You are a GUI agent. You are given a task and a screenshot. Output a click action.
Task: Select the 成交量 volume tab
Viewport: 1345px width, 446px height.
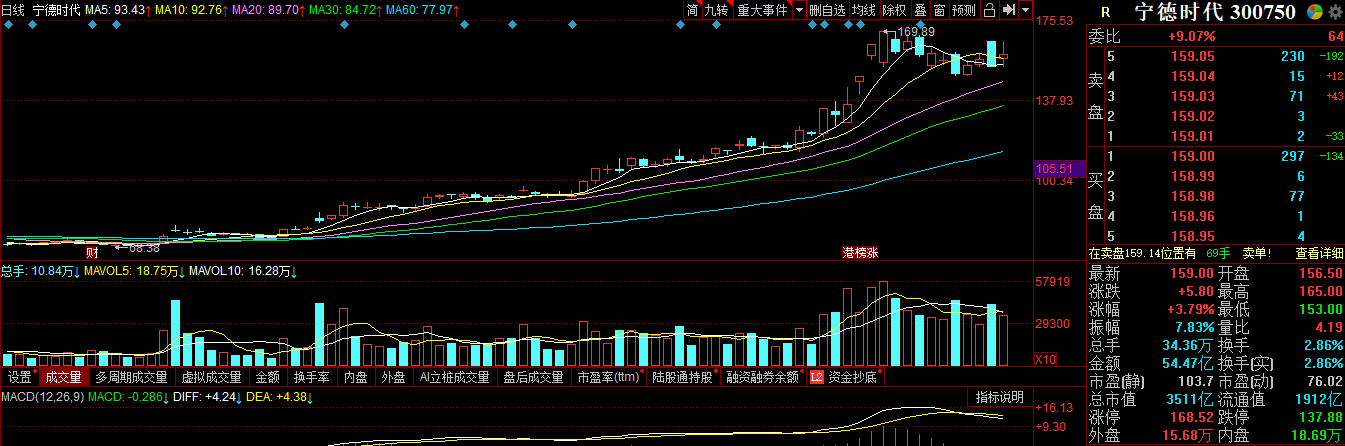coord(63,377)
